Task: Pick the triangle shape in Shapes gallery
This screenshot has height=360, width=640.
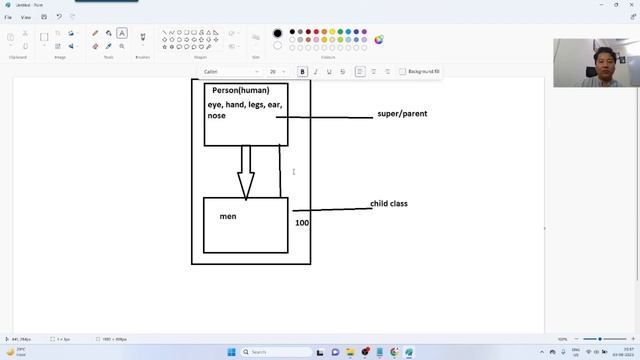Action: [209, 32]
